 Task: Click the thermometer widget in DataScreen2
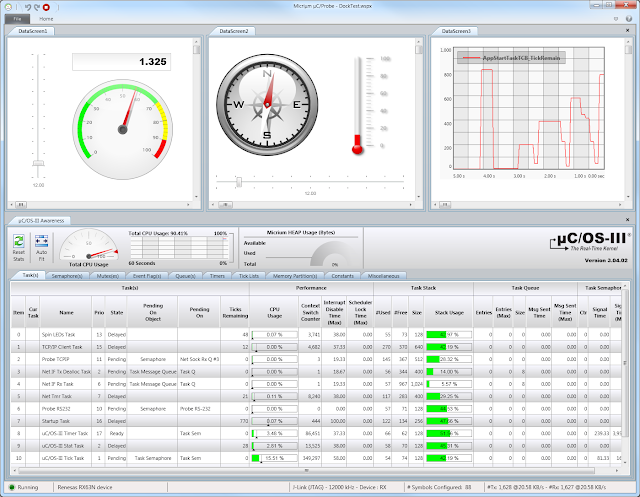coord(358,106)
